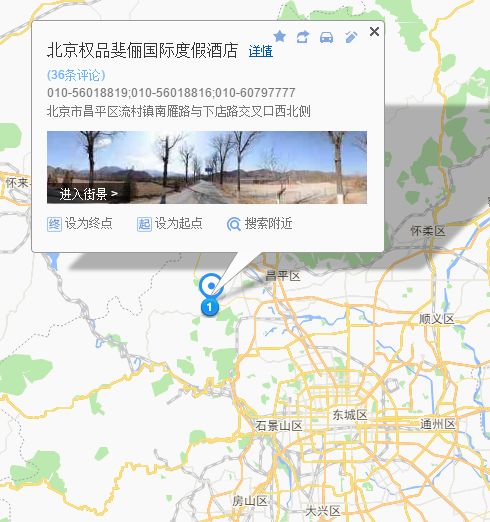This screenshot has height=522, width=490.
Task: Click the 怀柔区 district label
Action: [x=428, y=231]
